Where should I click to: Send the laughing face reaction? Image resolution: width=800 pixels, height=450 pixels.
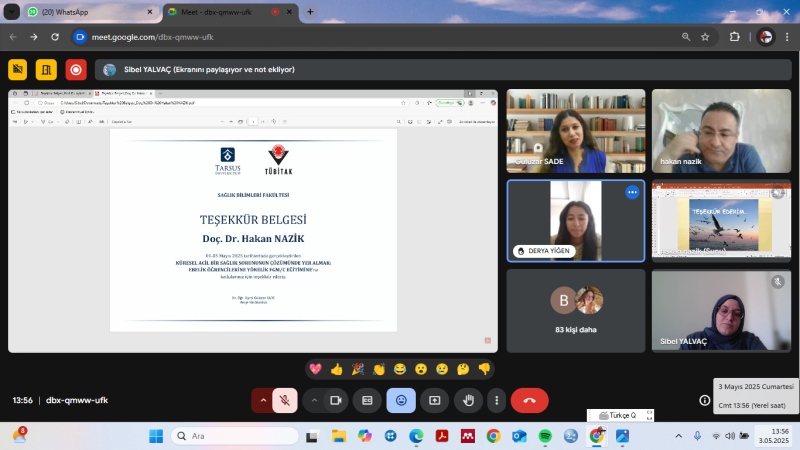pyautogui.click(x=399, y=369)
